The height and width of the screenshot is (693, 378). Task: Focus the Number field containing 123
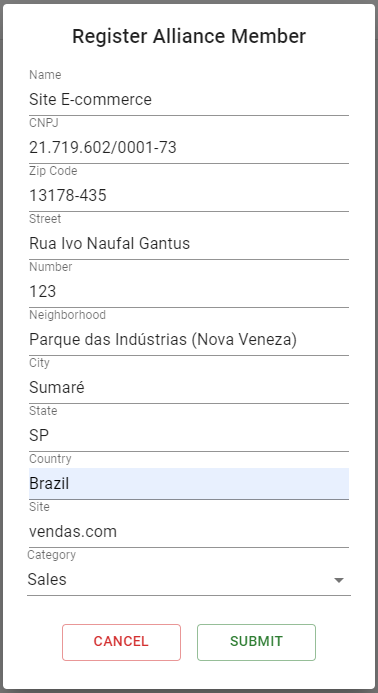[189, 292]
